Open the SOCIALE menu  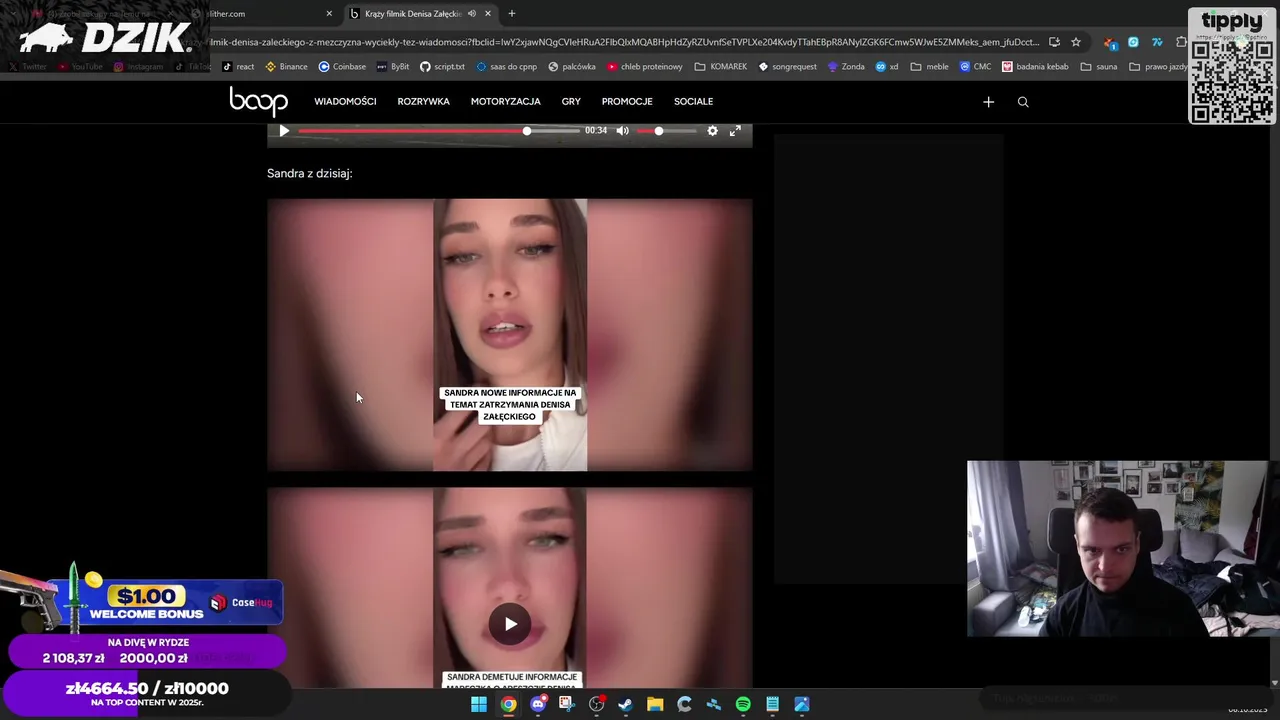click(693, 102)
